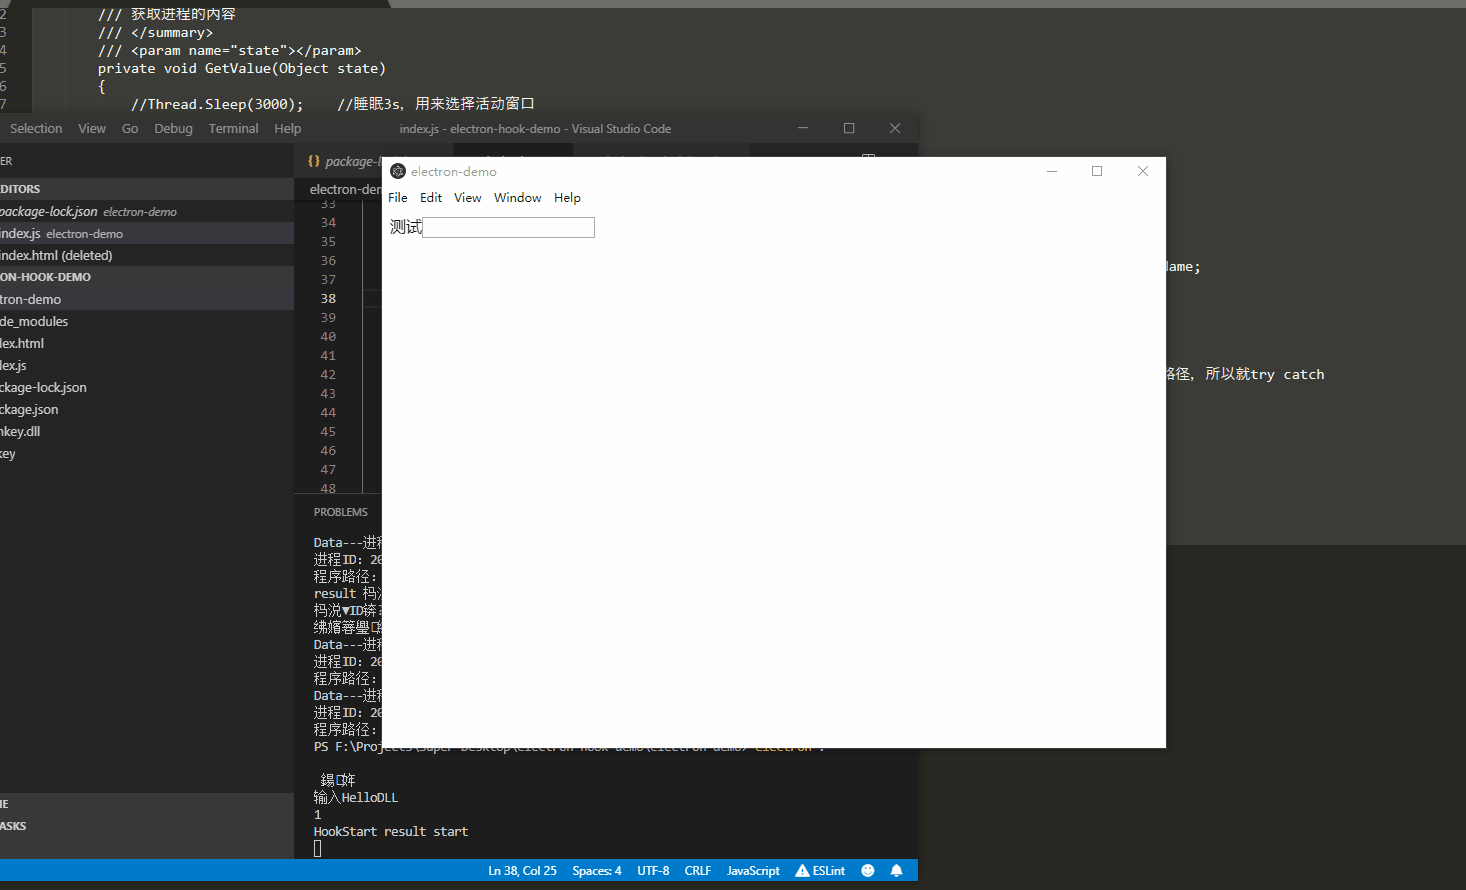Expand the ELECTRON-HOOK-DEMO section header

(x=47, y=277)
